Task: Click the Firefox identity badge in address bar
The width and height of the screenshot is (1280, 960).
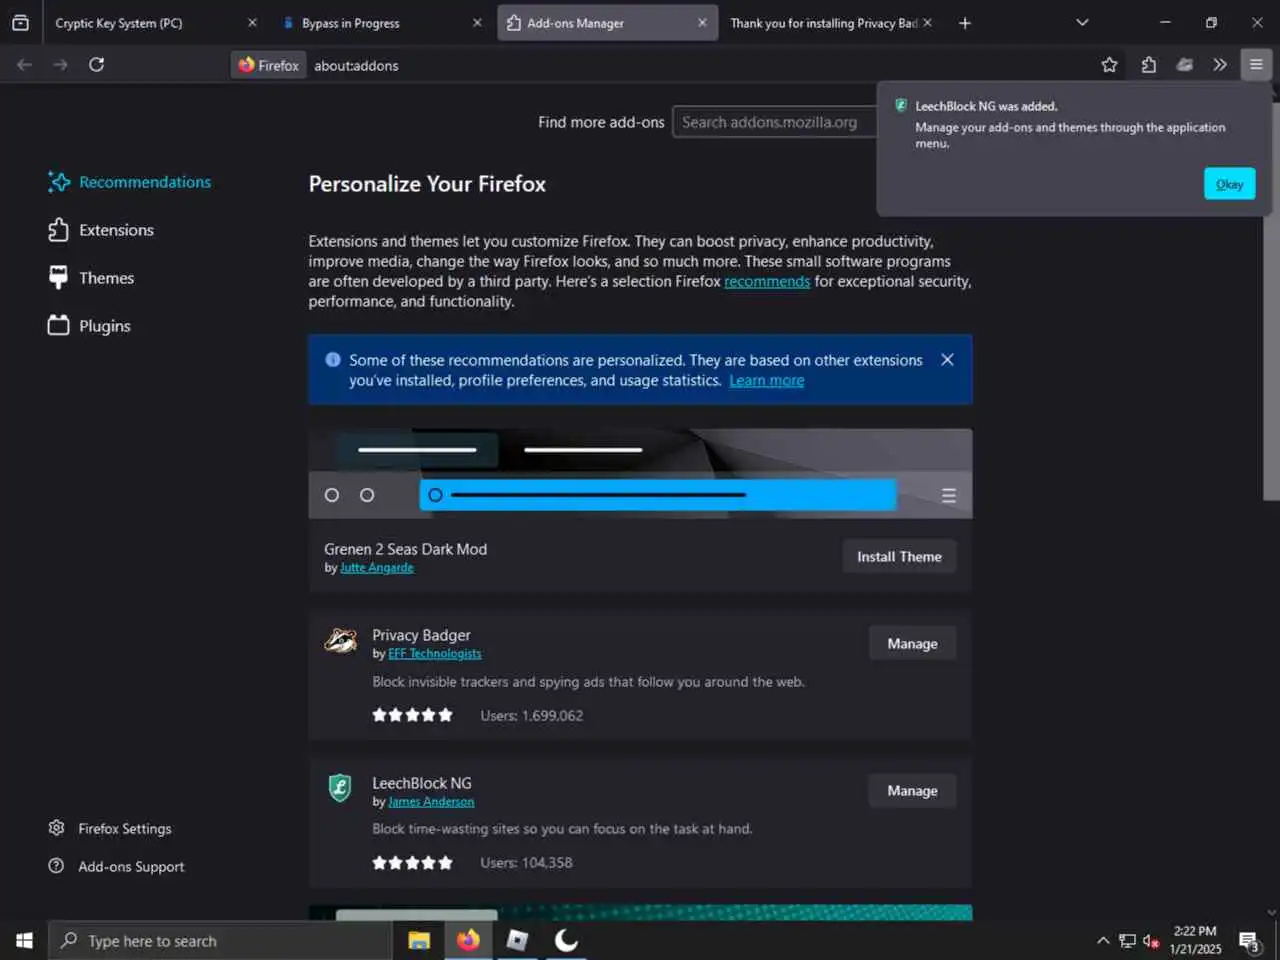Action: tap(268, 65)
